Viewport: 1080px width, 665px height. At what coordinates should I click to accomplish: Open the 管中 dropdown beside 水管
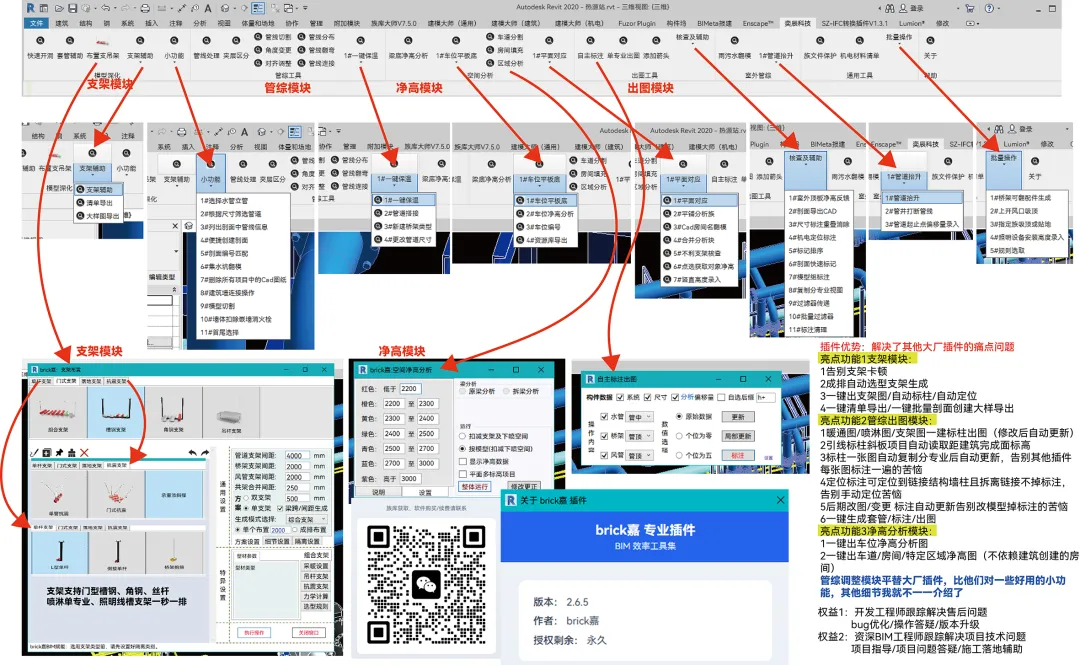click(x=639, y=417)
